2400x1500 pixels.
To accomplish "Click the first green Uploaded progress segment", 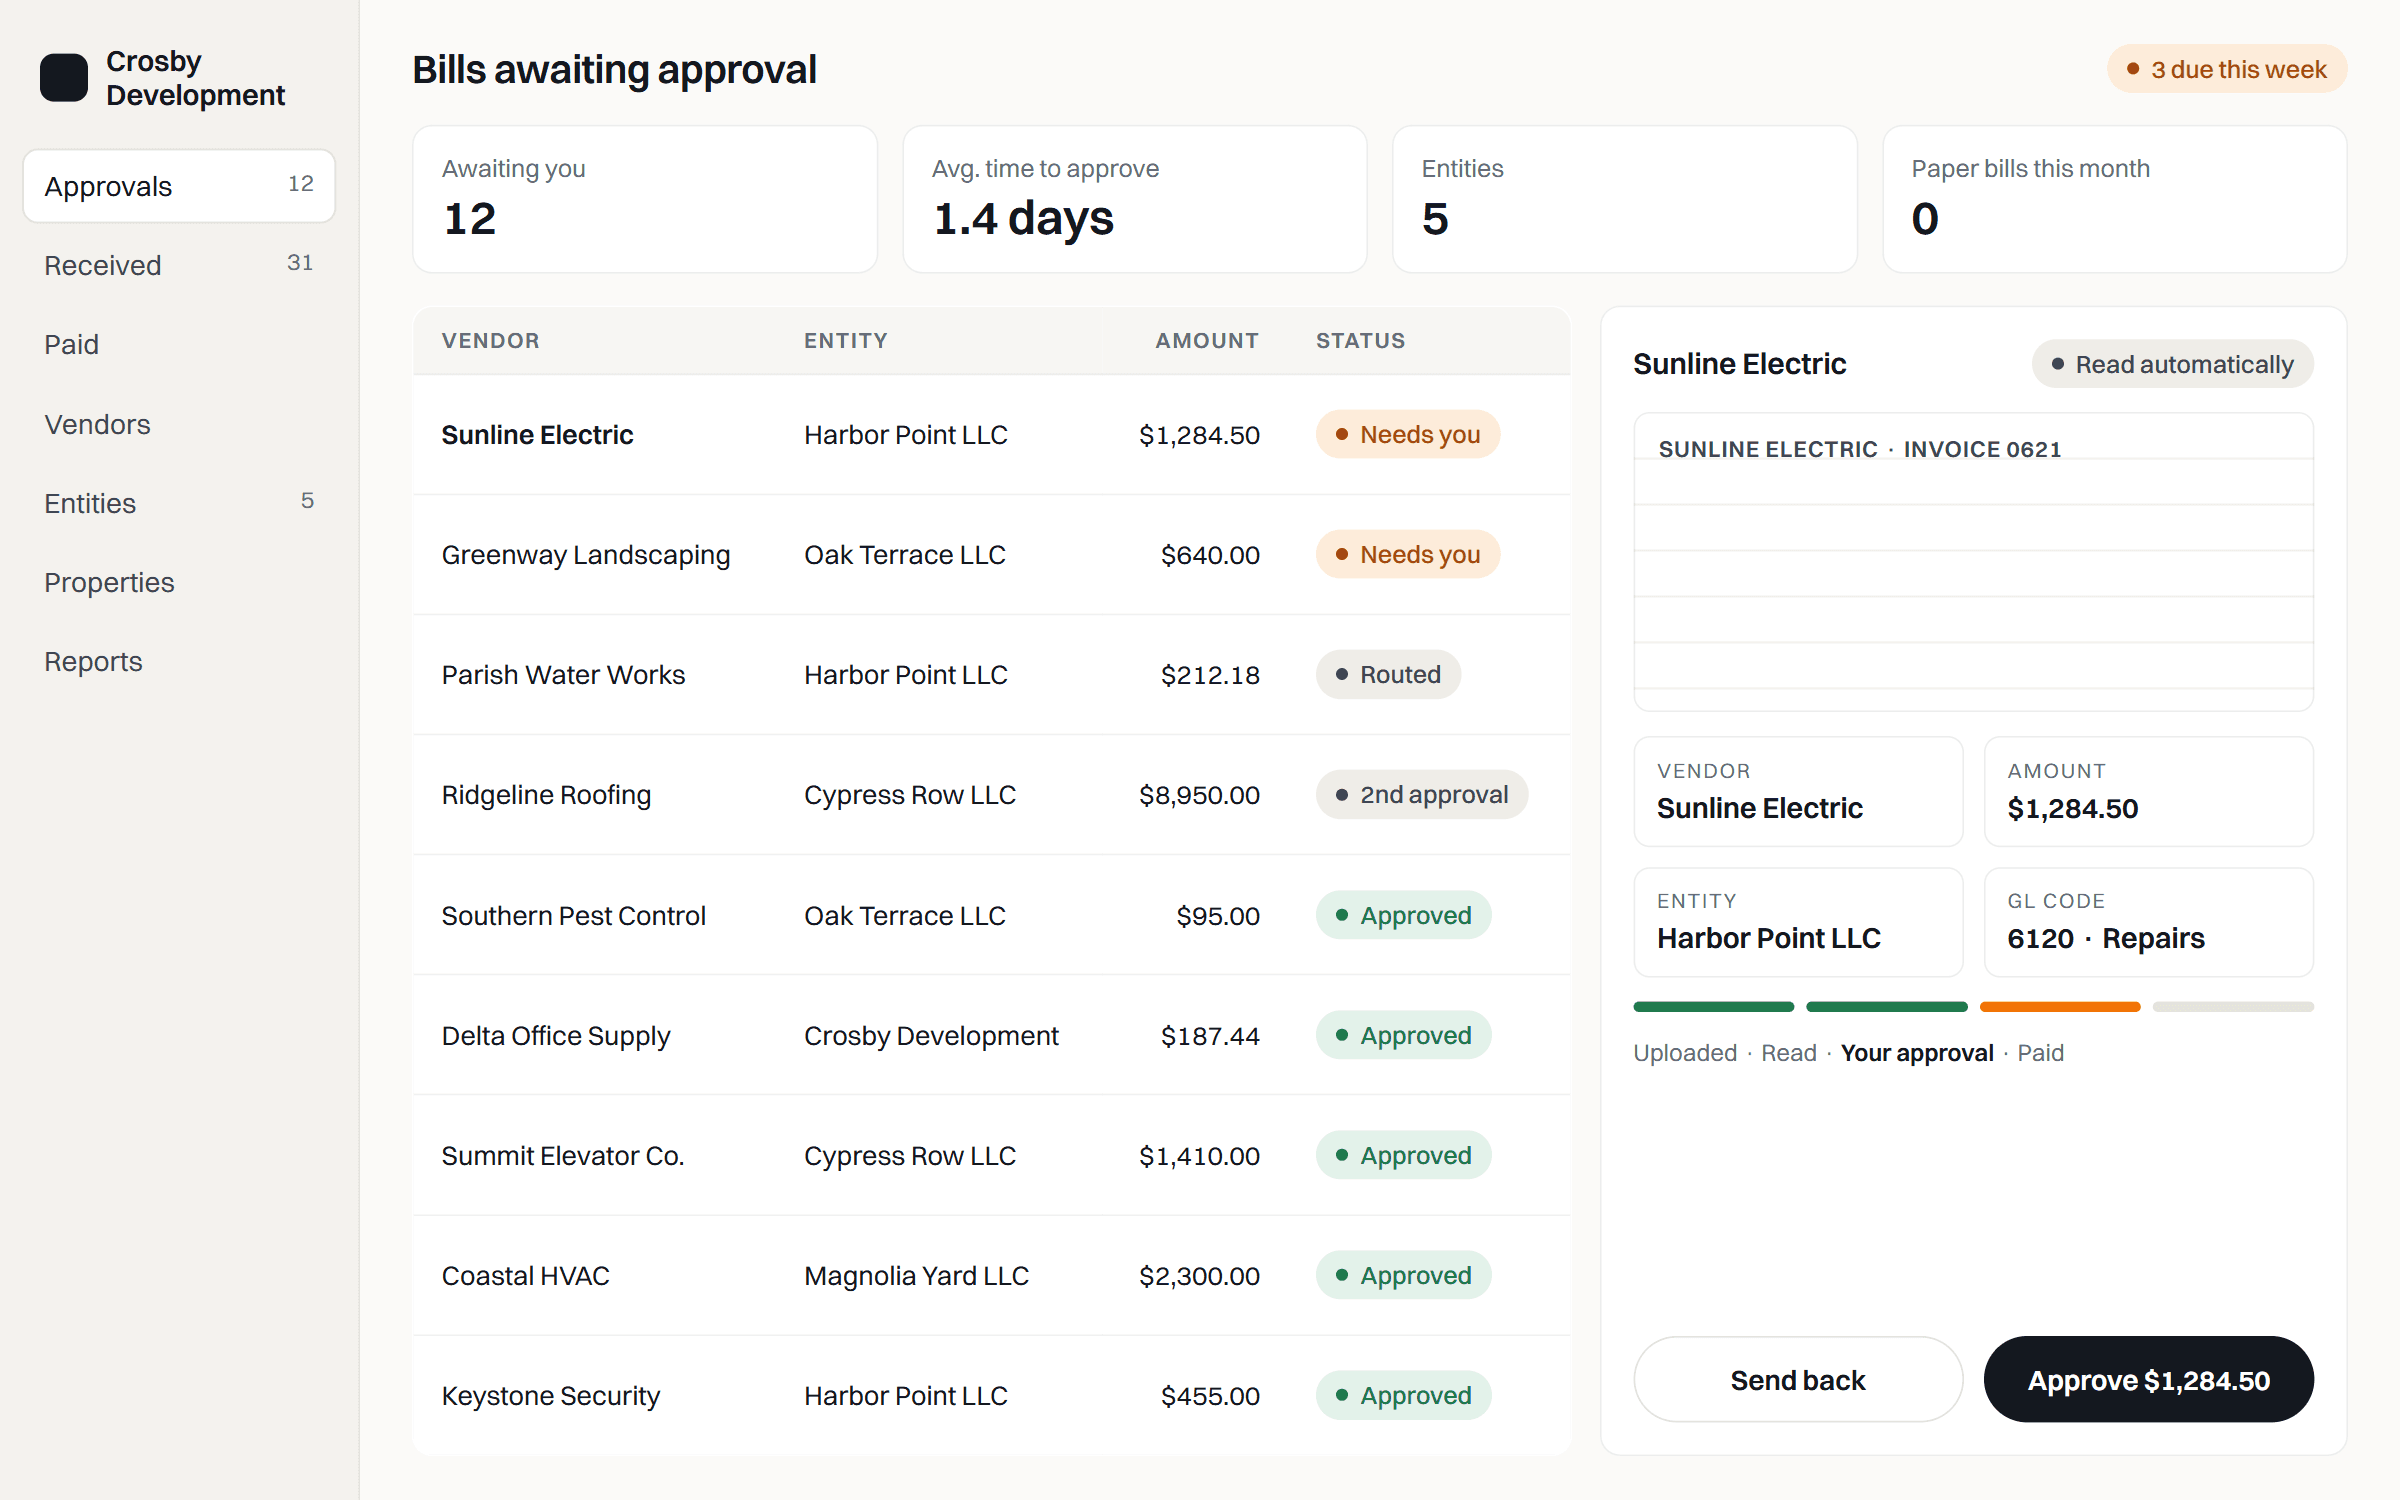I will [1714, 1007].
